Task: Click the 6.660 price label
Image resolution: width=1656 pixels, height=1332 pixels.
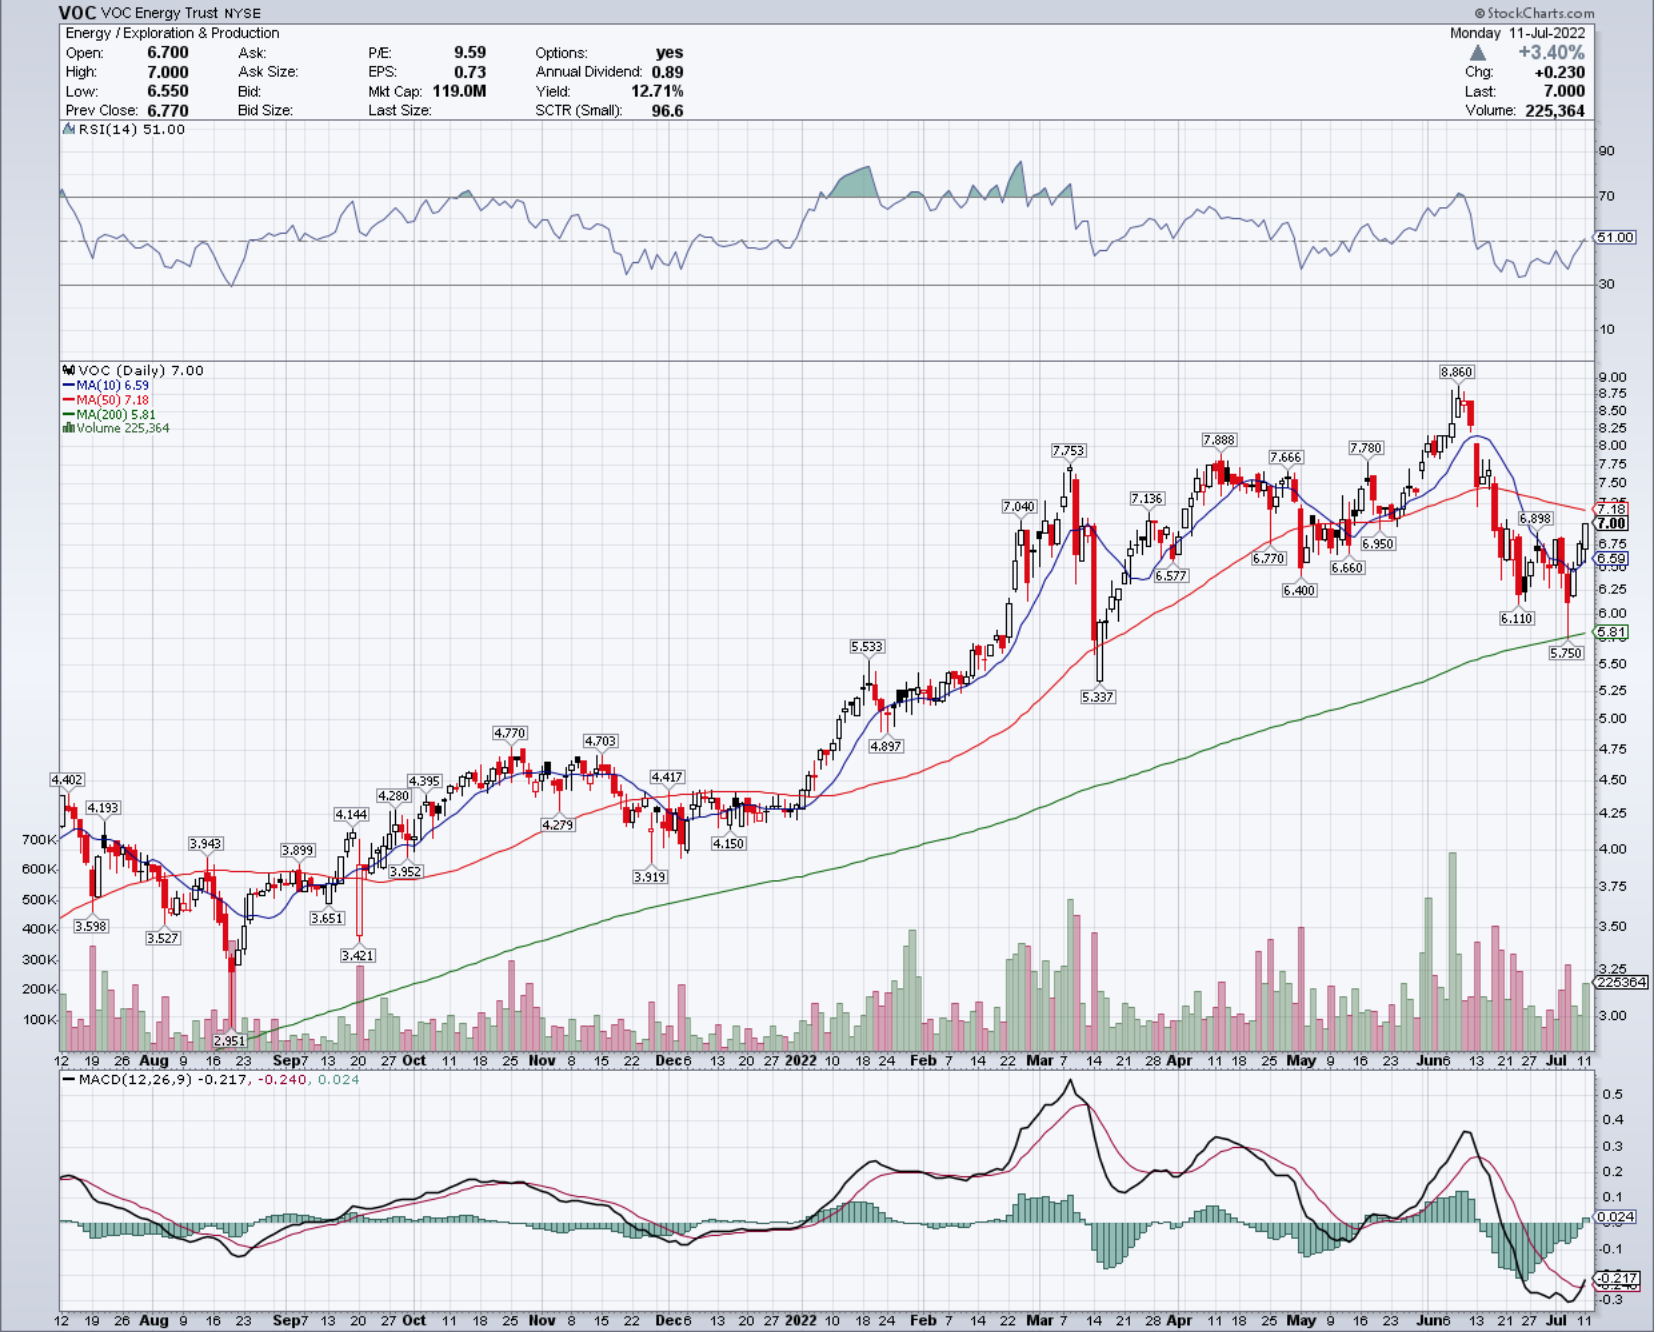Action: 1347,568
